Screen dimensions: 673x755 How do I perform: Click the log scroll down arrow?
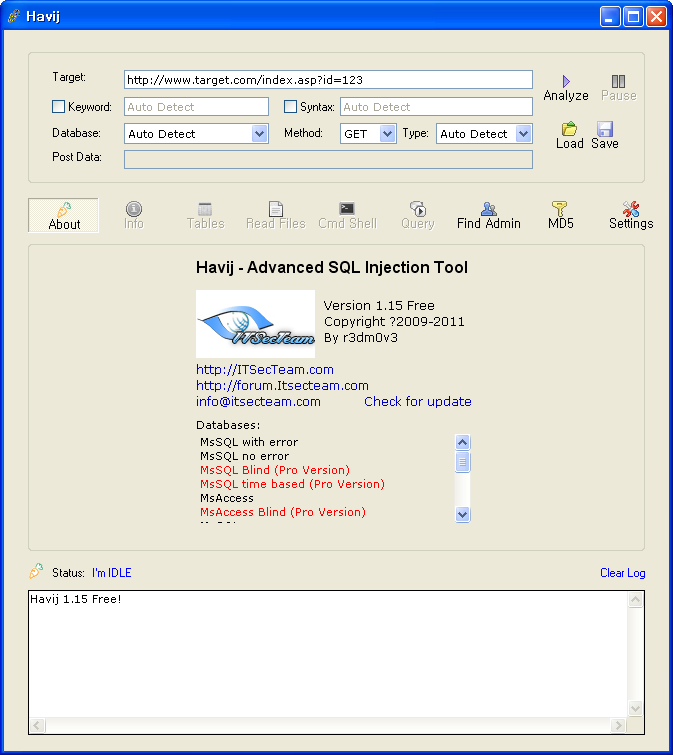[x=635, y=708]
